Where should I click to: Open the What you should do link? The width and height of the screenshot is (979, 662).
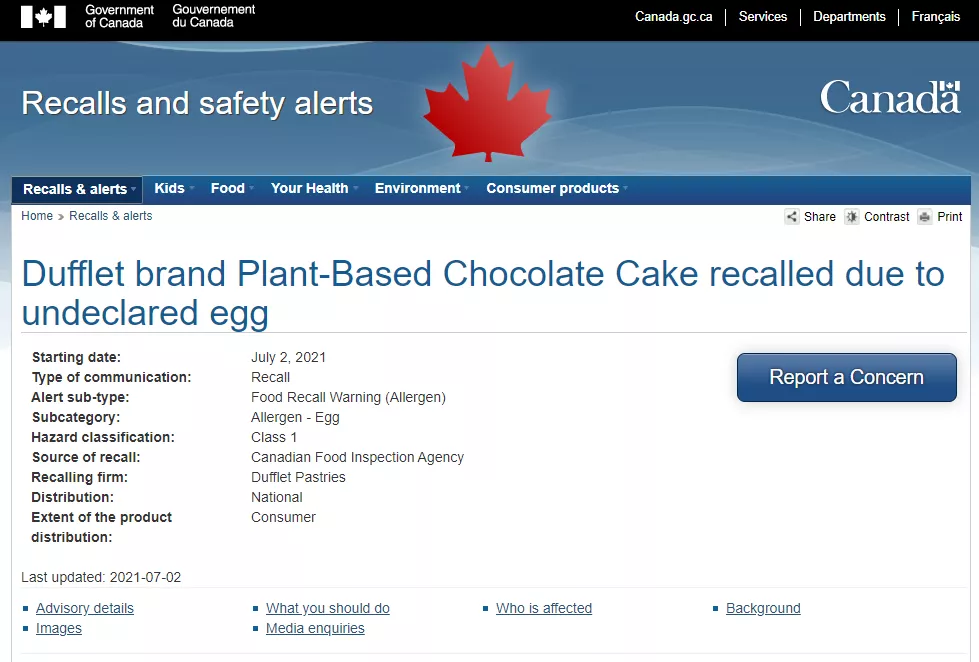(328, 608)
